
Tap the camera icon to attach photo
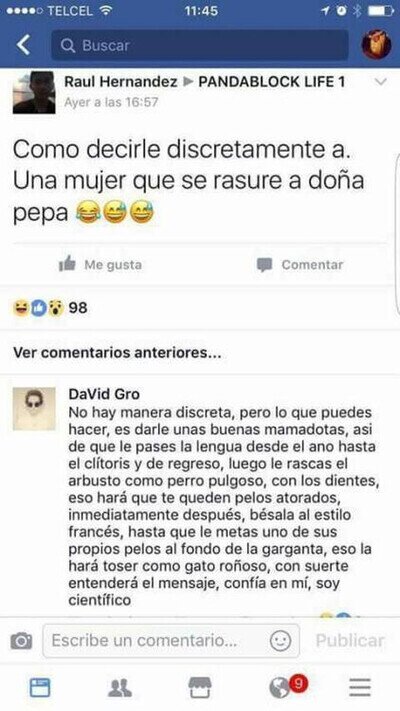21,641
